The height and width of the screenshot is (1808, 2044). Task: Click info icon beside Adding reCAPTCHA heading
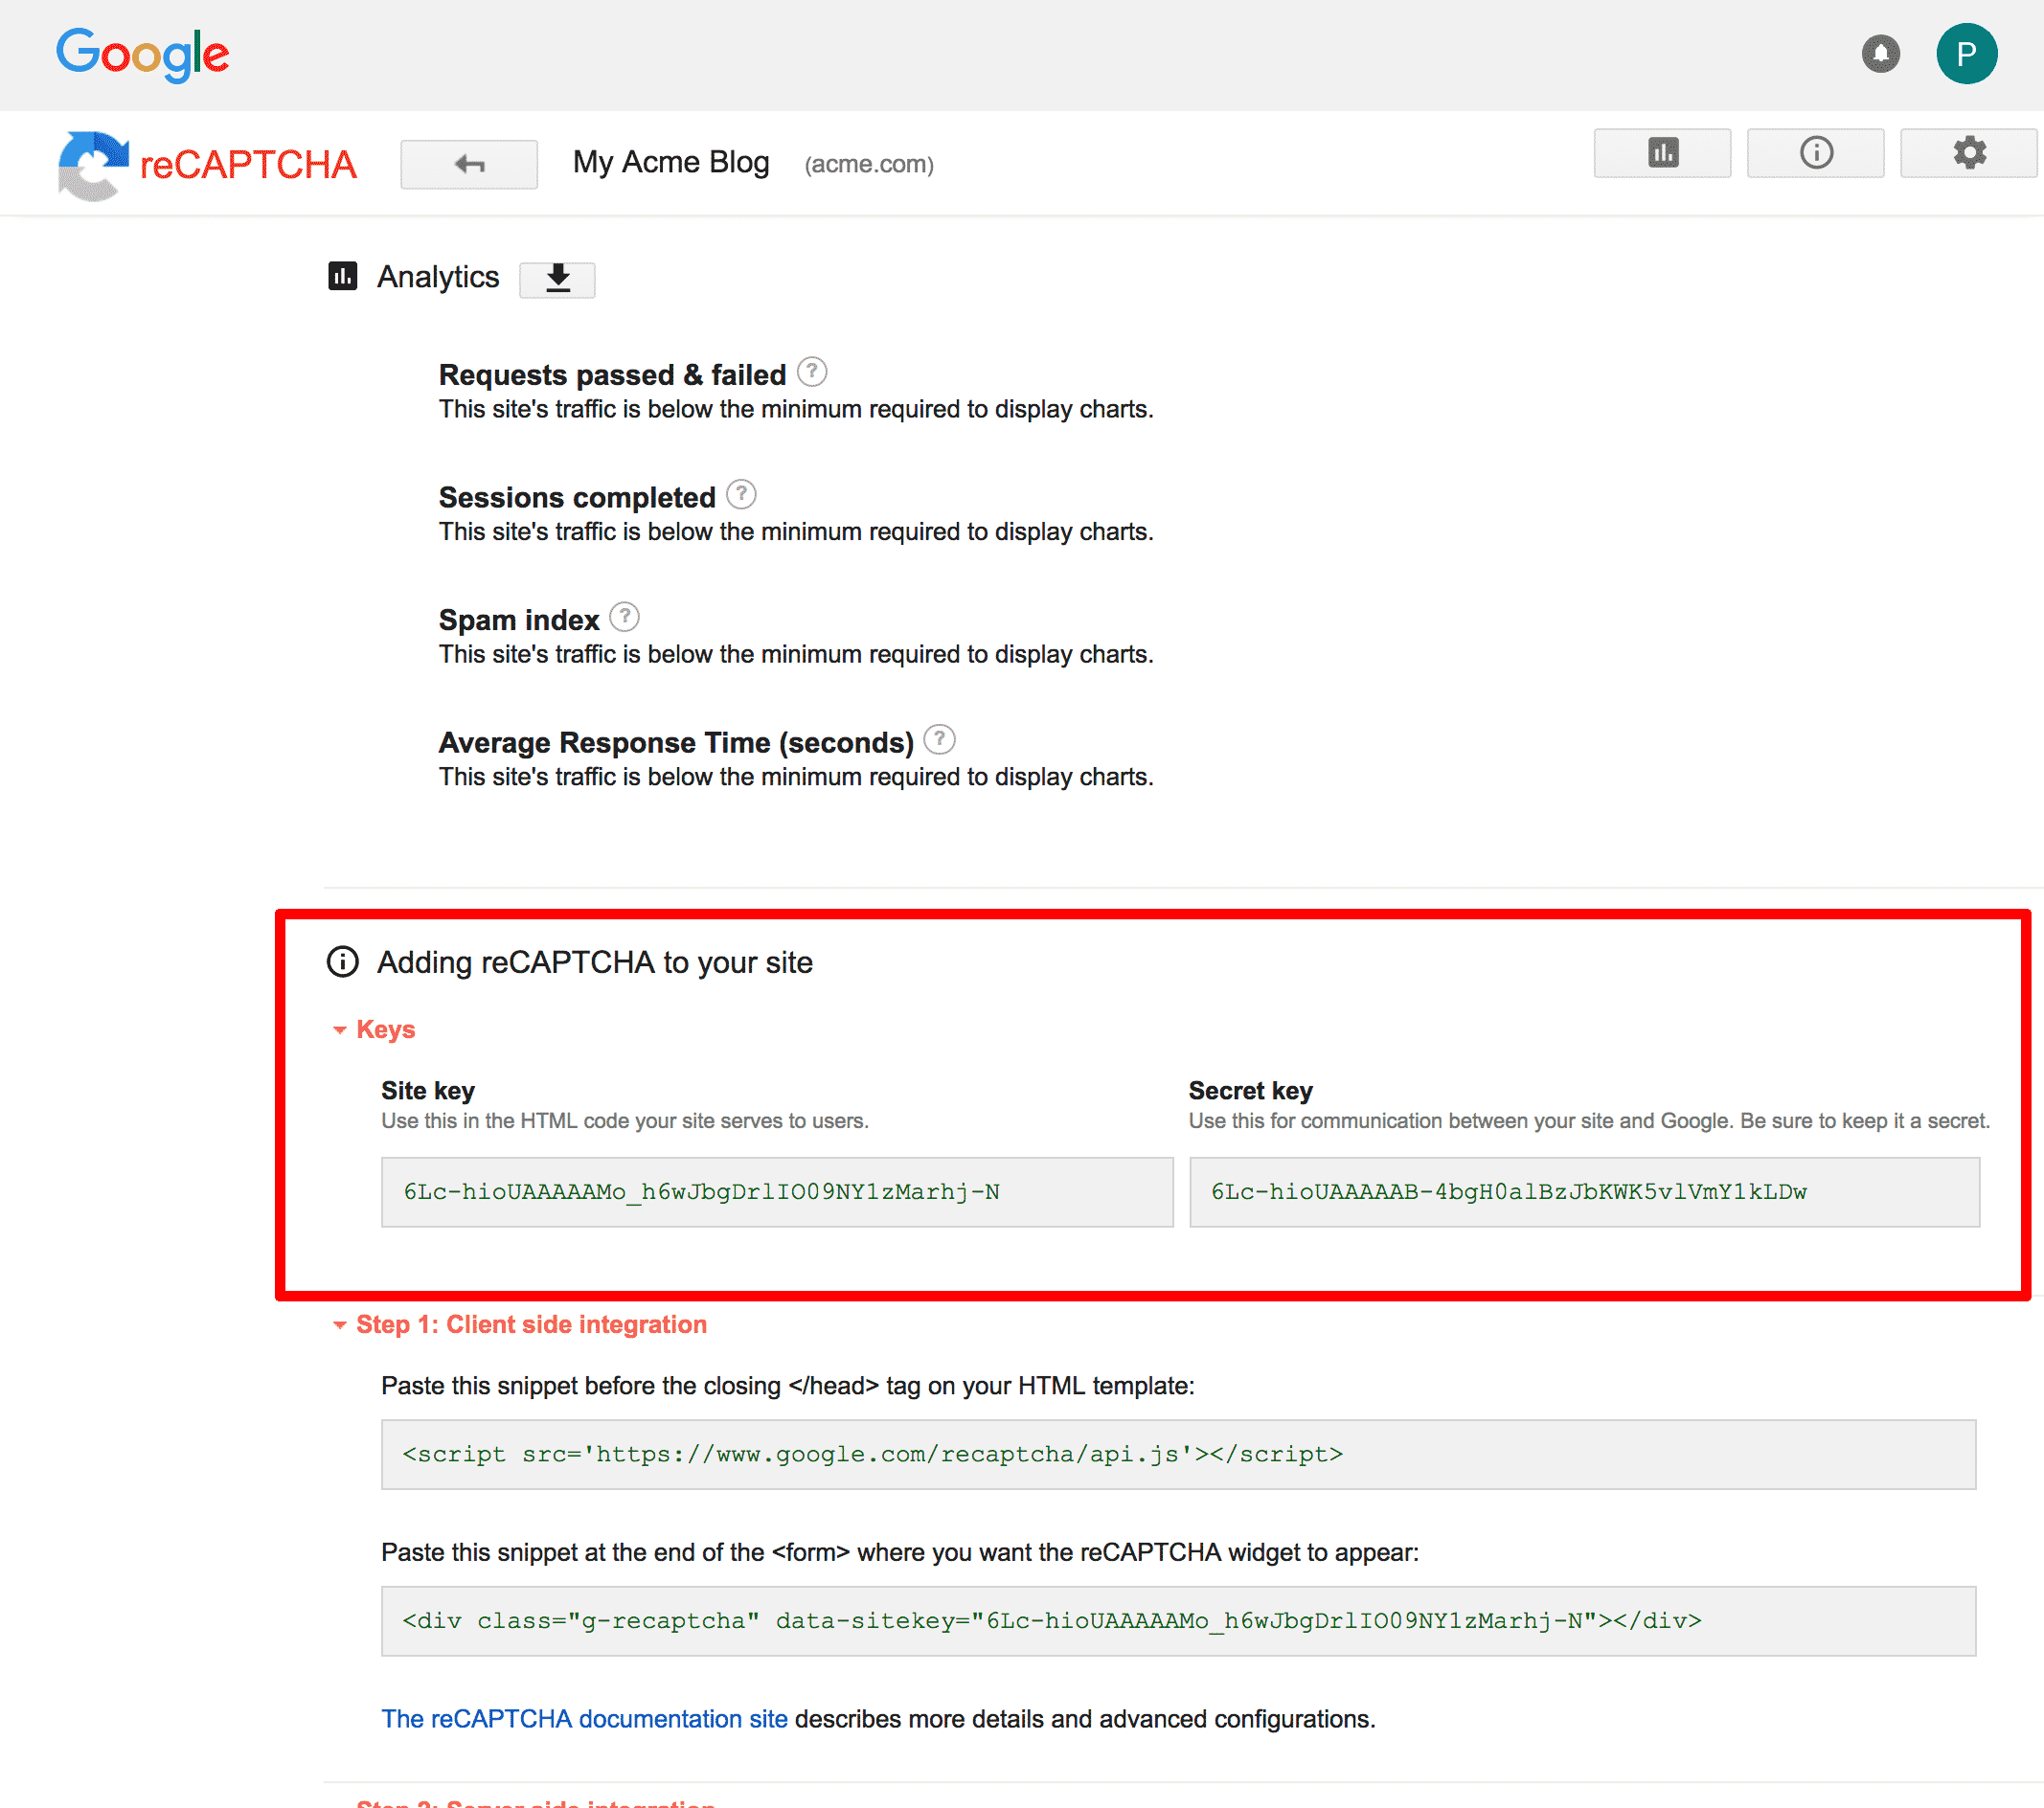point(343,962)
